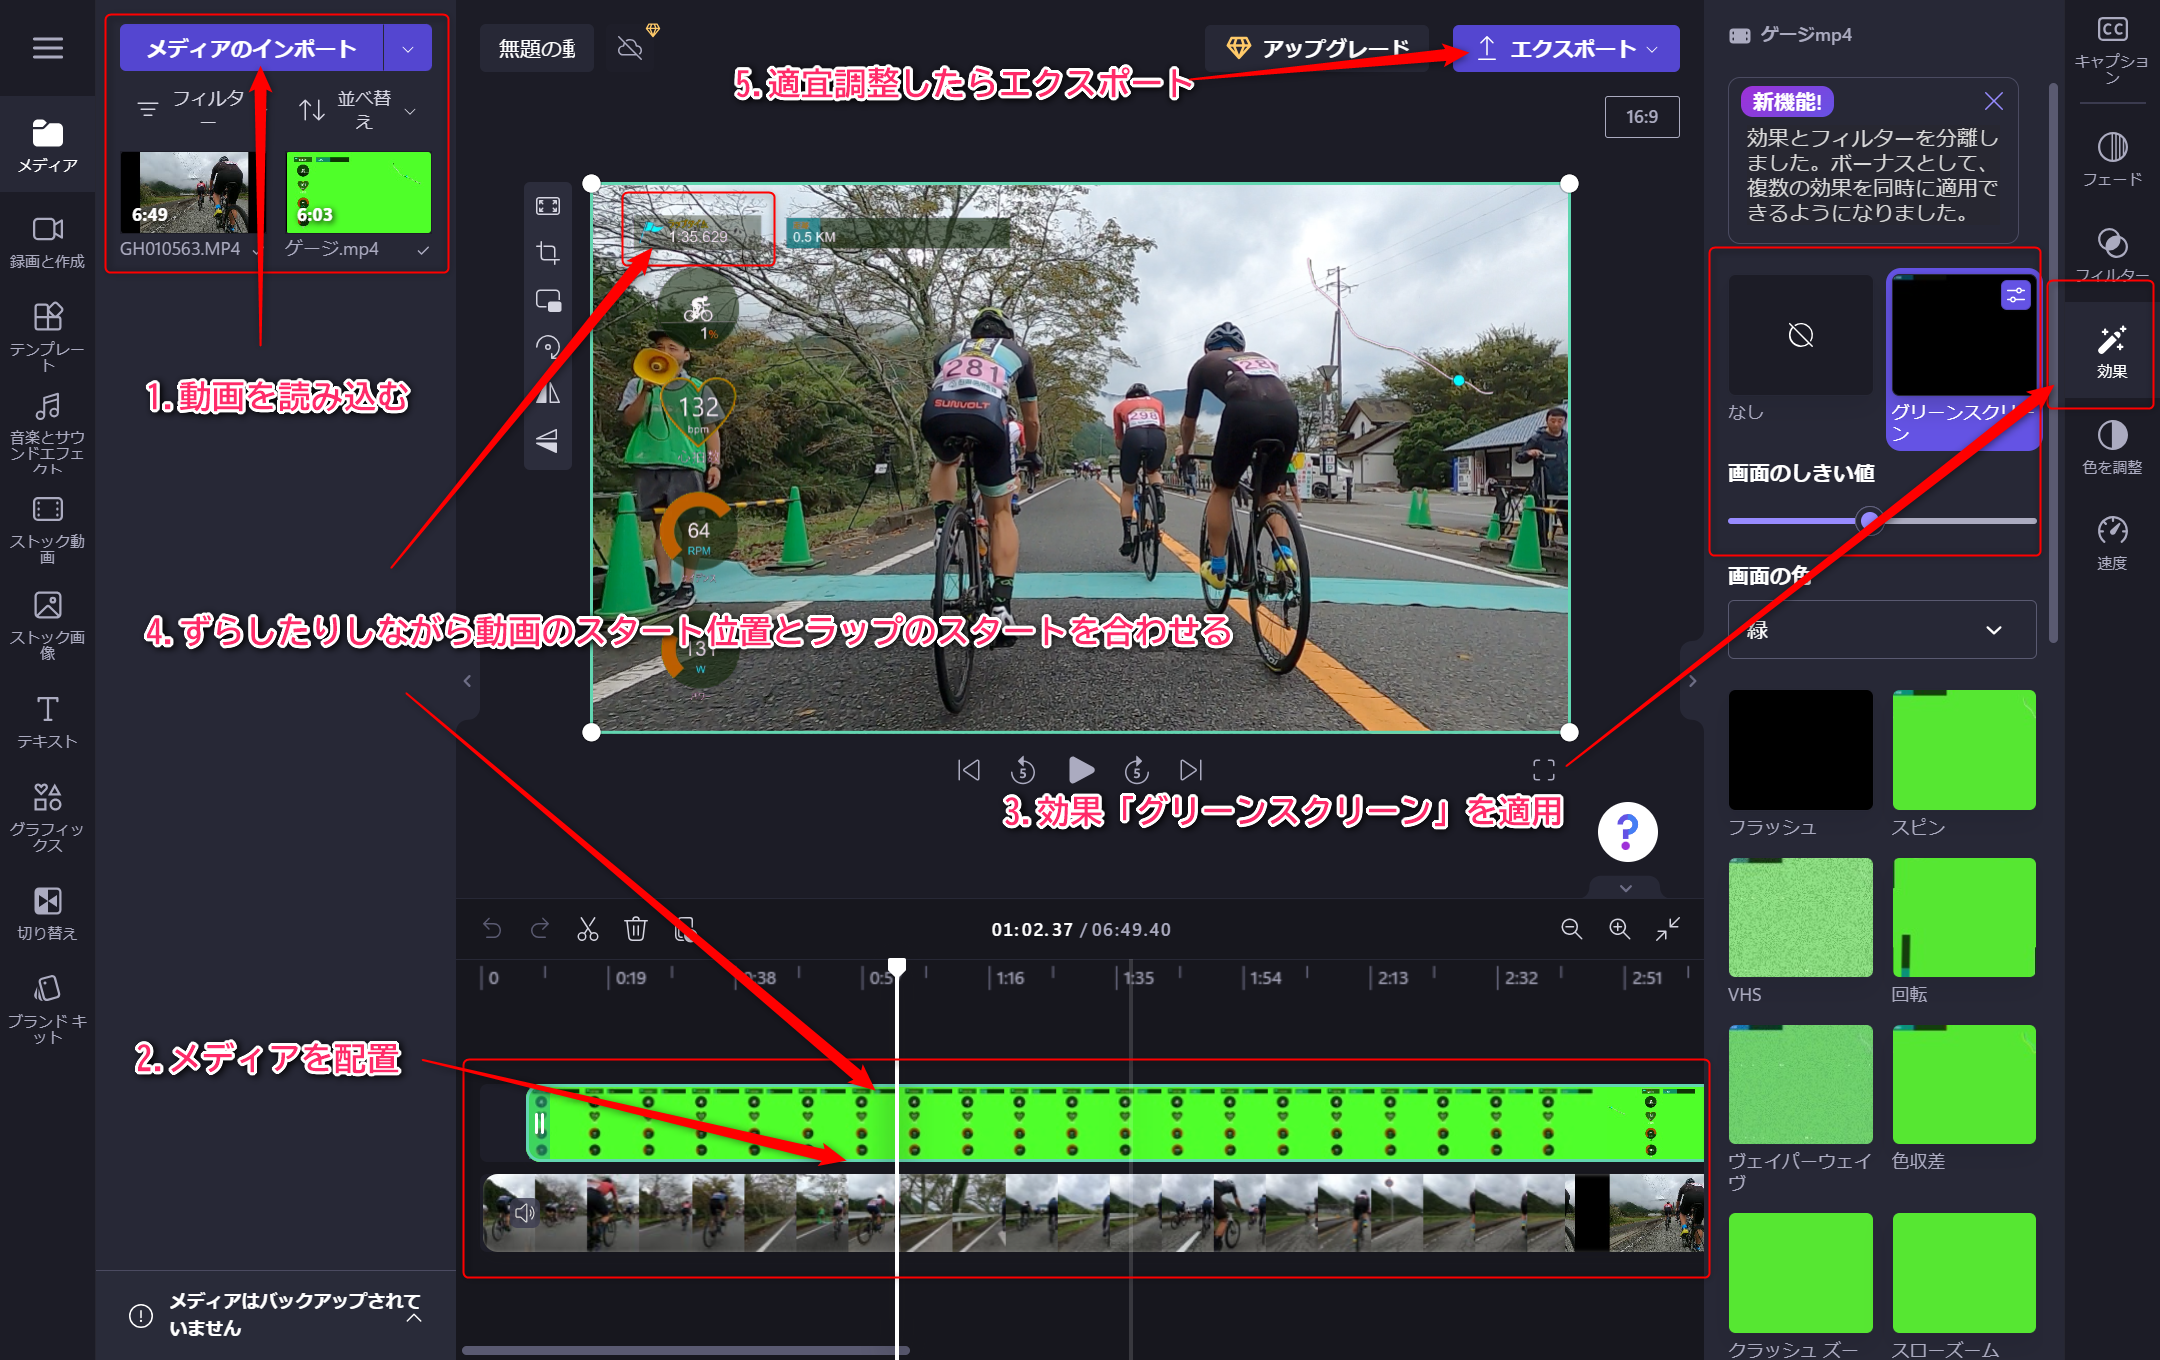Image resolution: width=2160 pixels, height=1360 pixels.
Task: Enter fullscreen preview mode
Action: point(1543,769)
